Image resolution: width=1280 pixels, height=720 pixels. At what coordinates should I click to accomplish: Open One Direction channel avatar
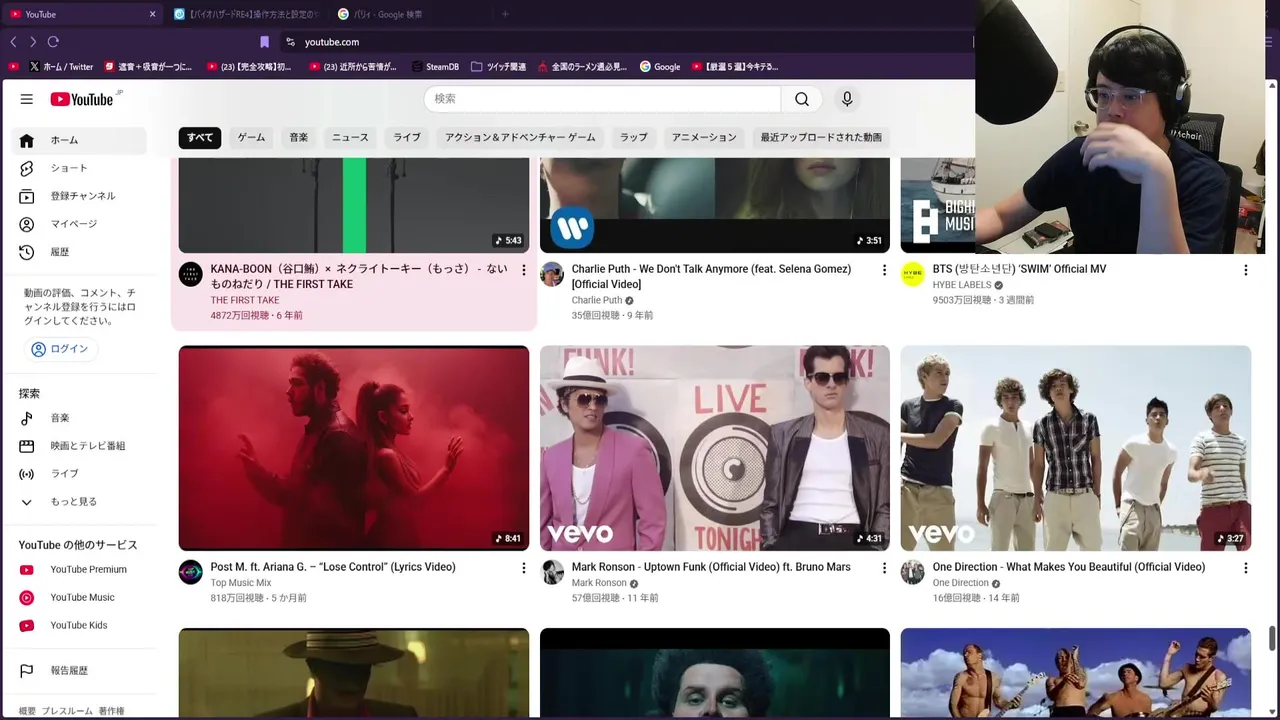[913, 572]
